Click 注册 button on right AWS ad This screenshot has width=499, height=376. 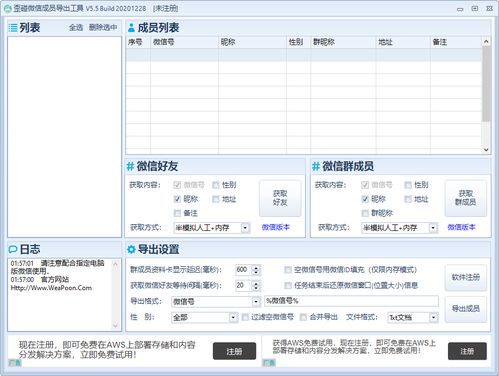467,351
